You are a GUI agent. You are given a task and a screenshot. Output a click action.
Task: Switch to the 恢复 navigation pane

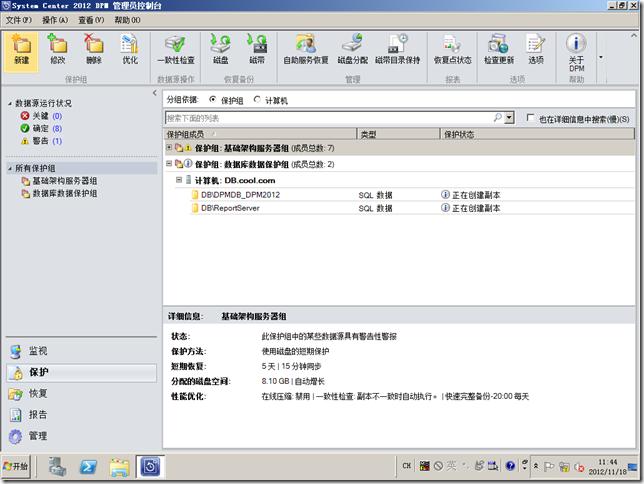(x=40, y=393)
